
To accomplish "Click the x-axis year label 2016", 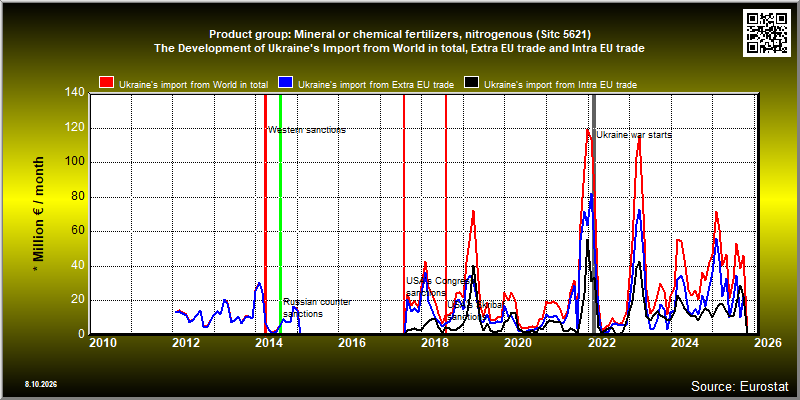I will pos(353,343).
